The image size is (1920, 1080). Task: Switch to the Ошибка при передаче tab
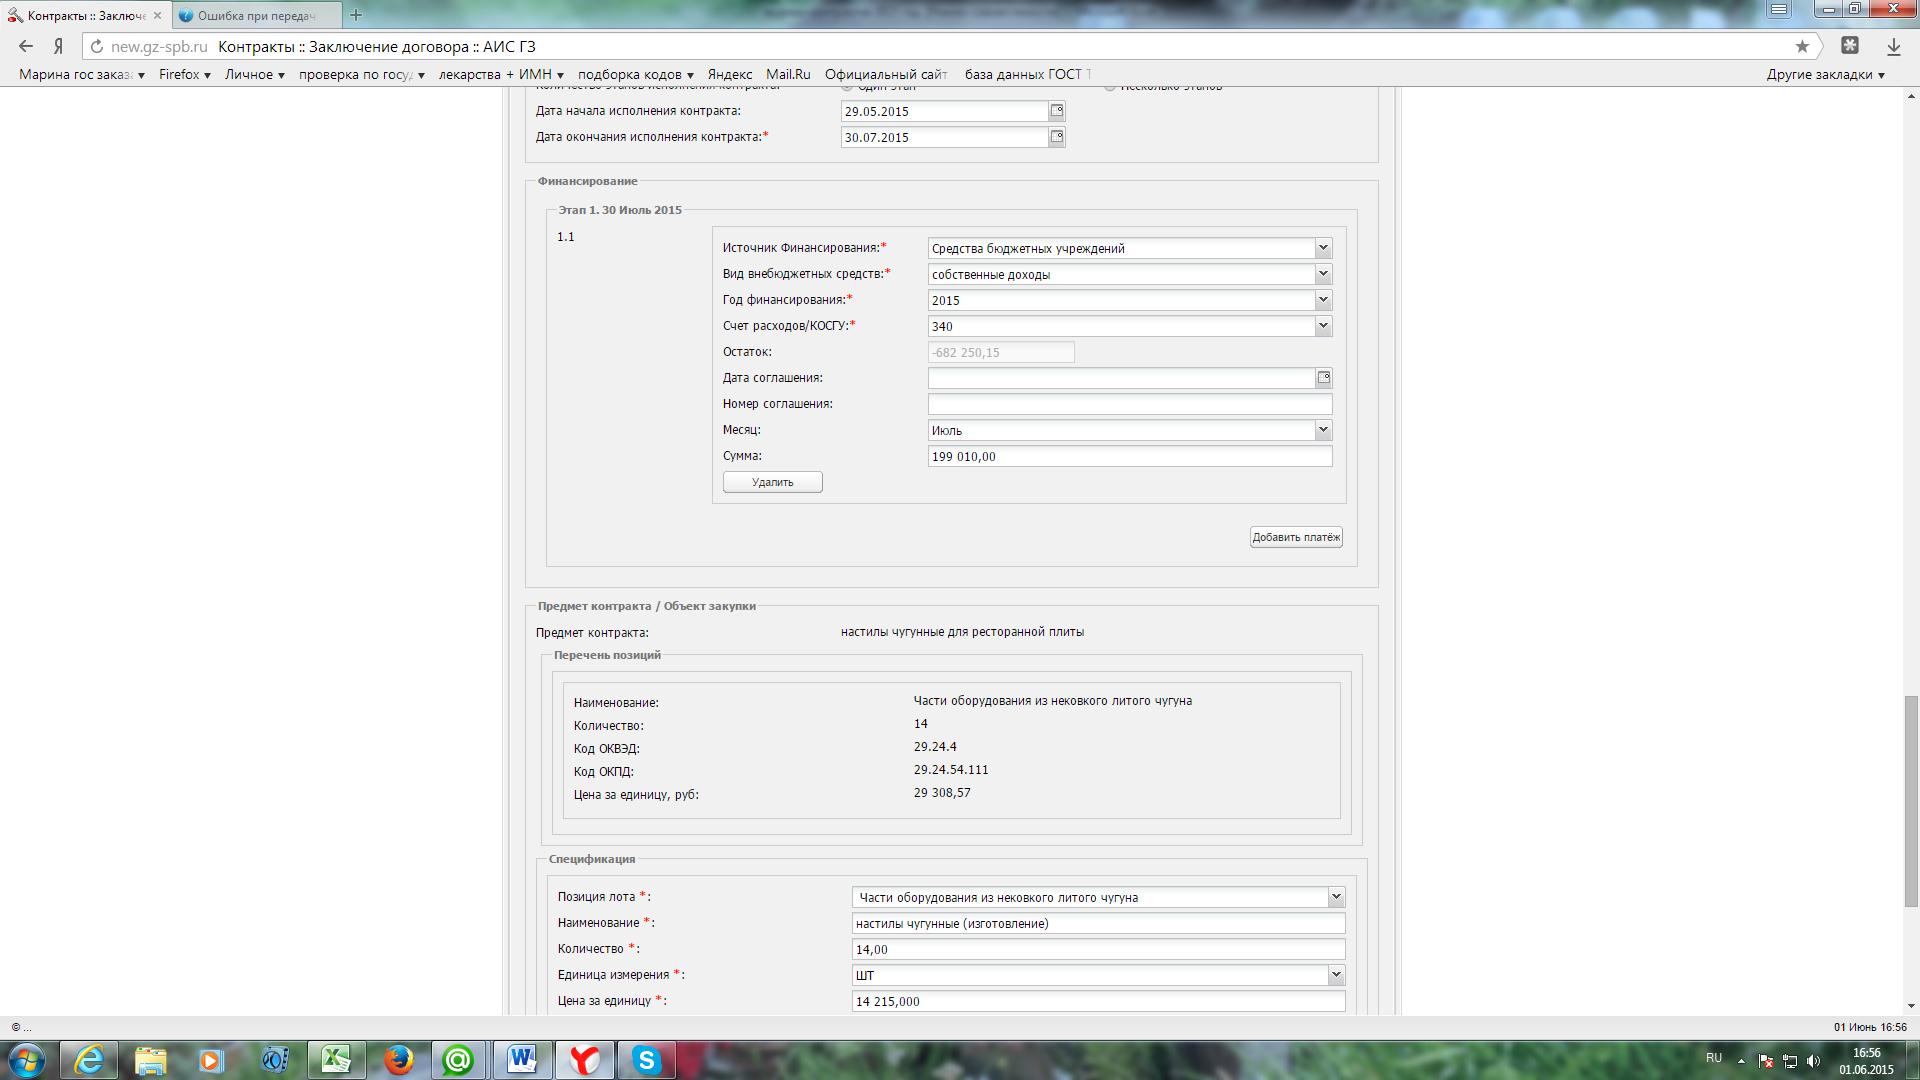coord(256,15)
